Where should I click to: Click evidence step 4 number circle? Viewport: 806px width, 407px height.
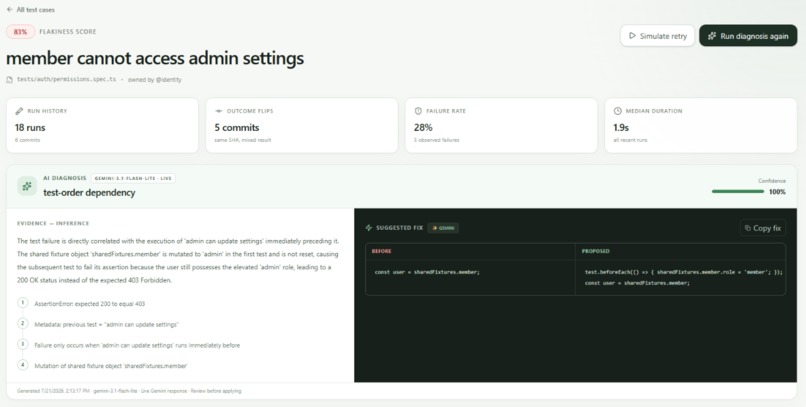tap(23, 364)
